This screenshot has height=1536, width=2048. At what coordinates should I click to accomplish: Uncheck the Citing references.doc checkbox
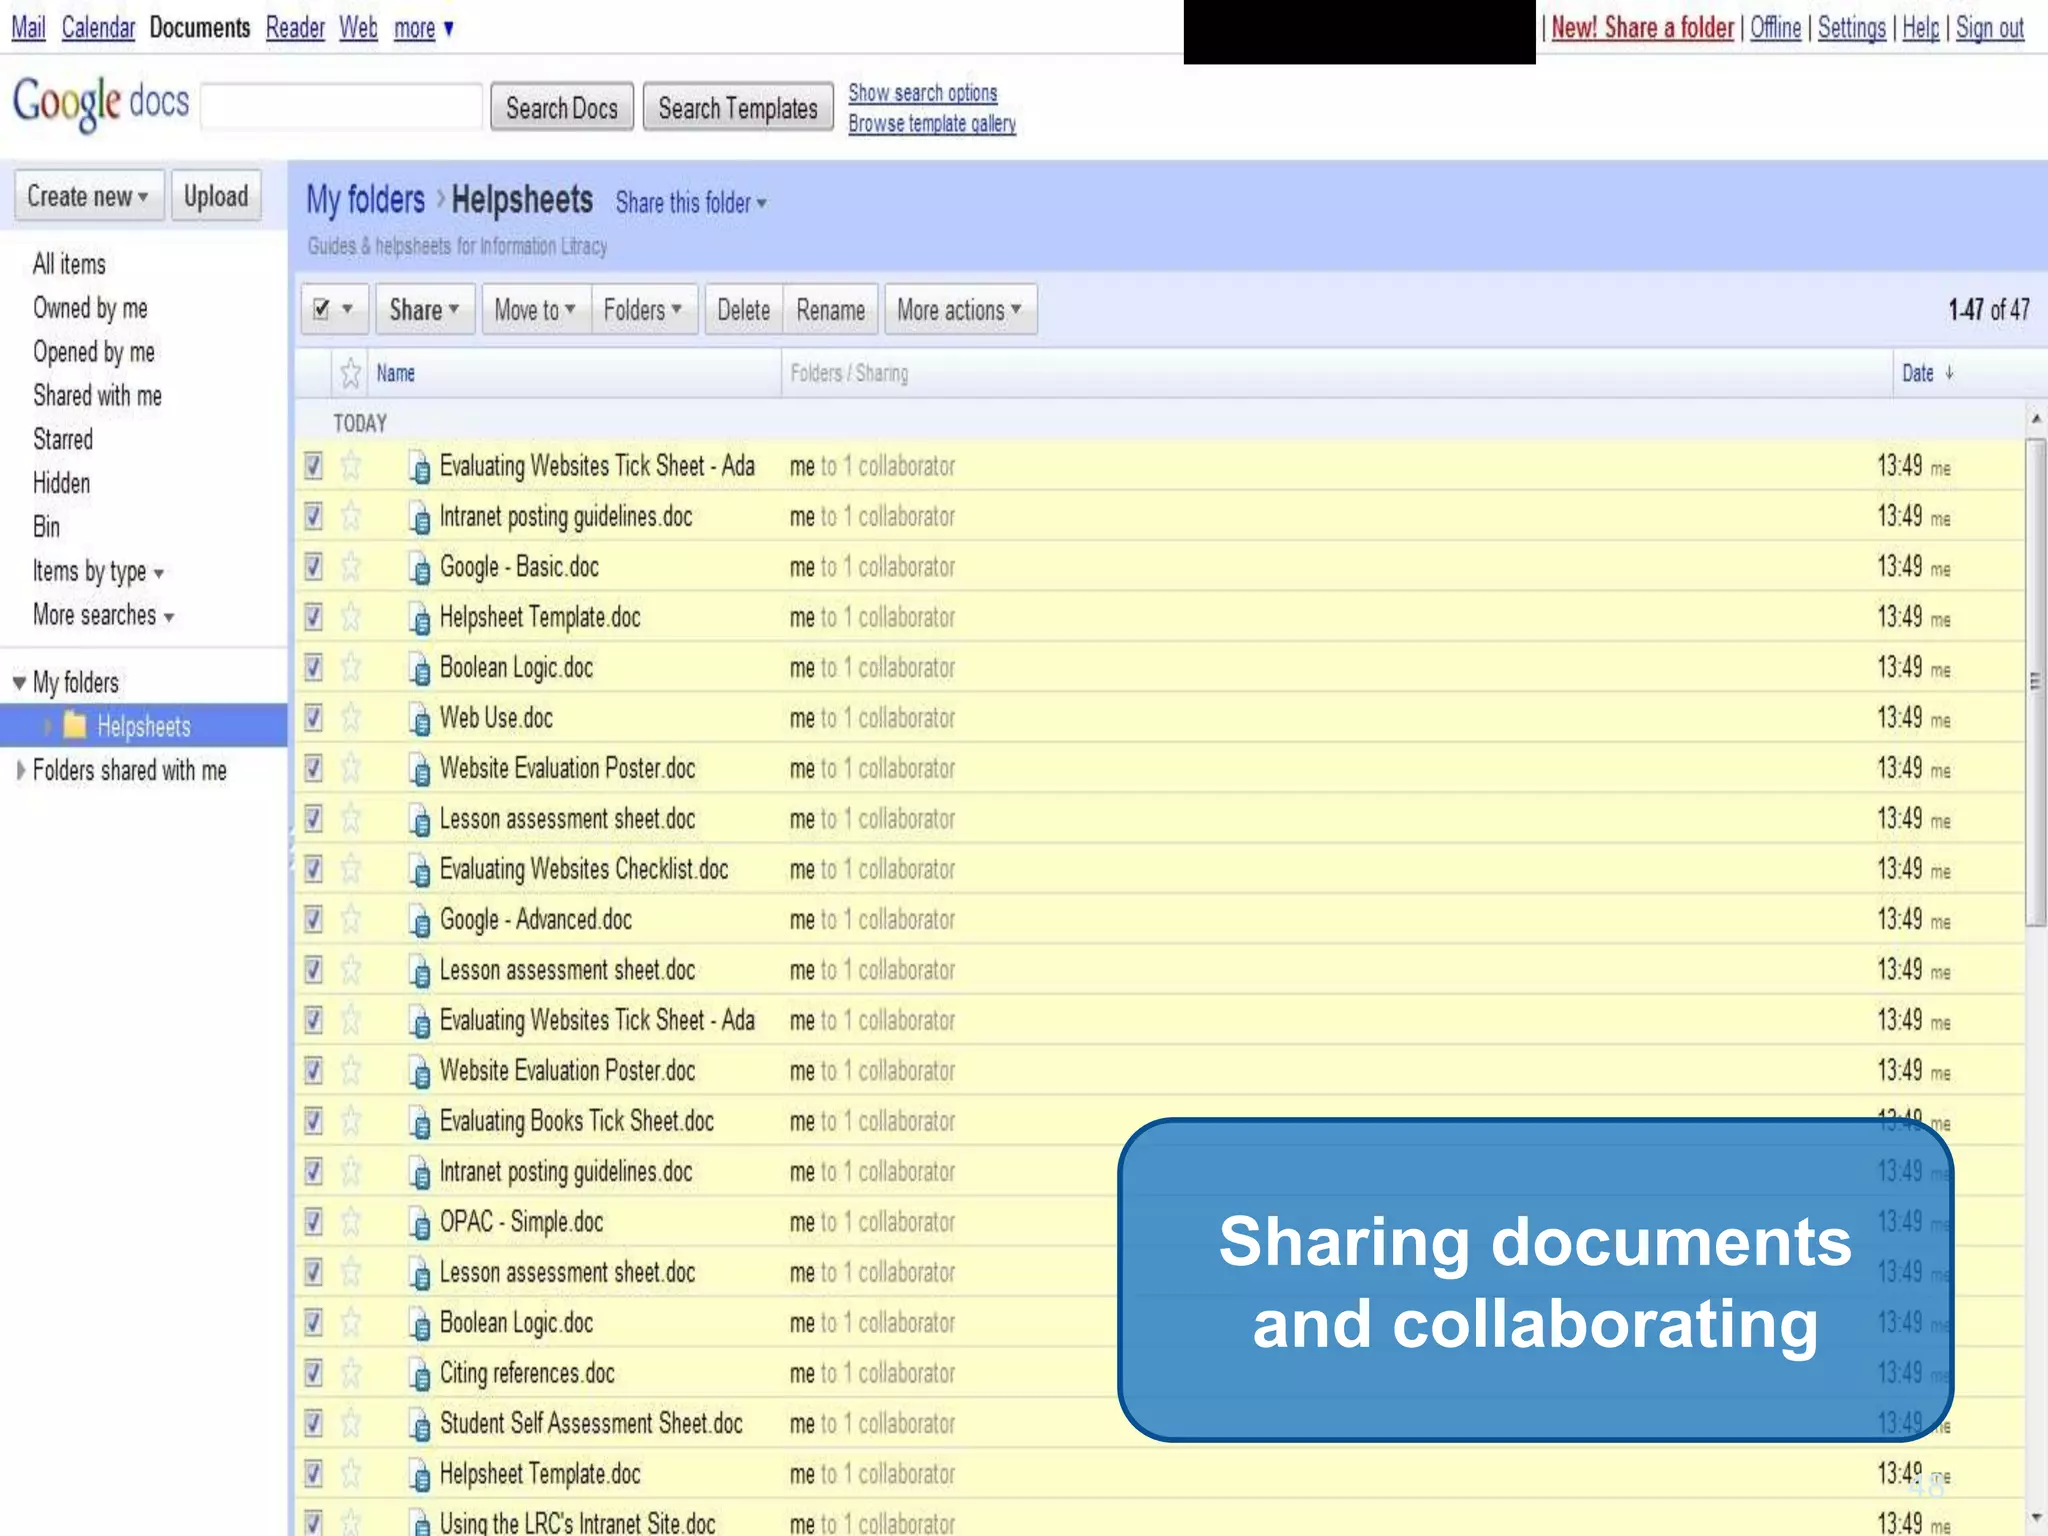coord(314,1373)
